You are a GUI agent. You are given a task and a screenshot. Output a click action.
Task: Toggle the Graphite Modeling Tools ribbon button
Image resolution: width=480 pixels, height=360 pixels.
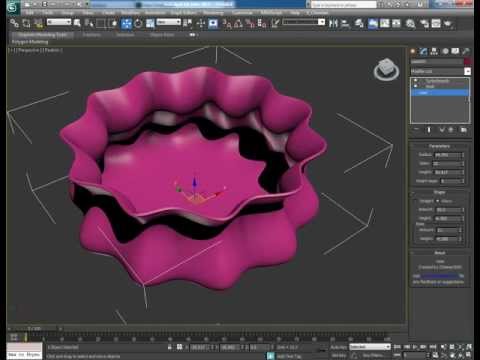373,23
